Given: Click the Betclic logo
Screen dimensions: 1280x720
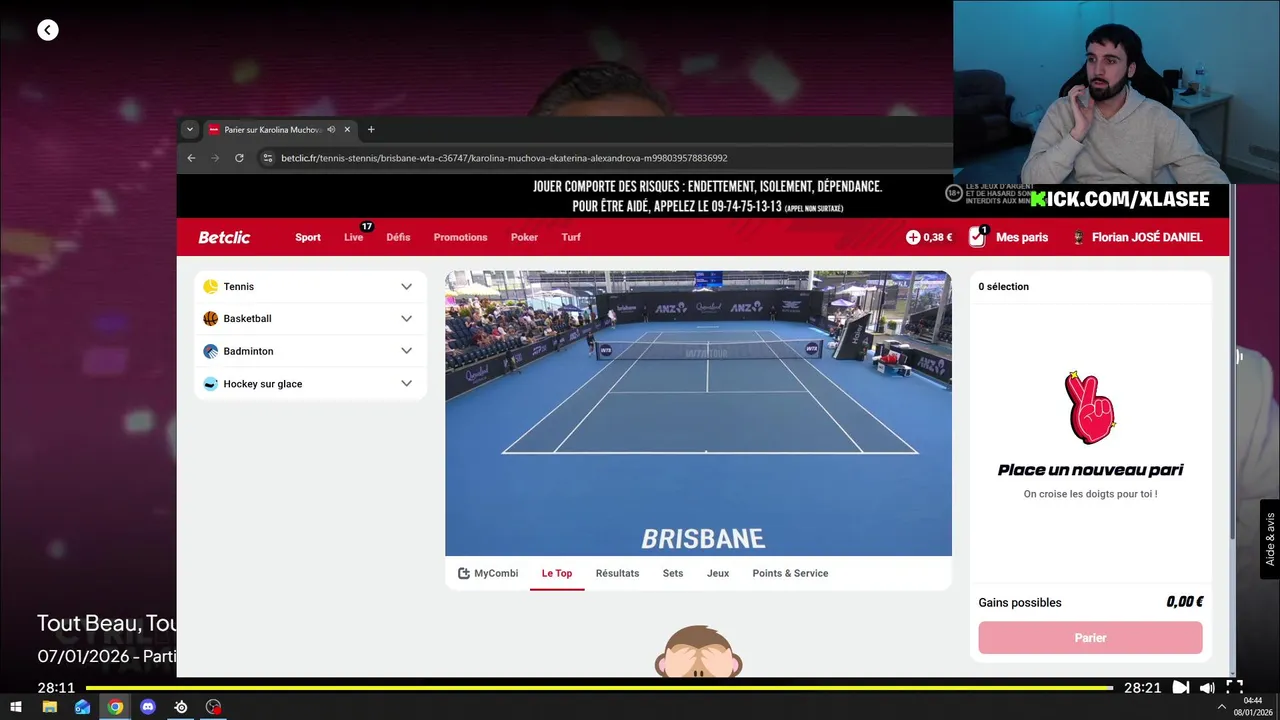Looking at the screenshot, I should [x=224, y=237].
